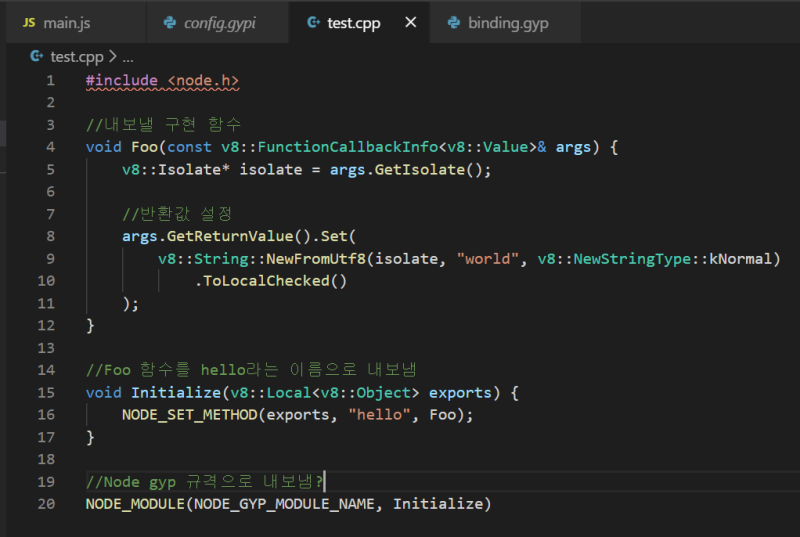Click the C++ icon on test.cpp tab
The height and width of the screenshot is (537, 800).
click(x=314, y=22)
